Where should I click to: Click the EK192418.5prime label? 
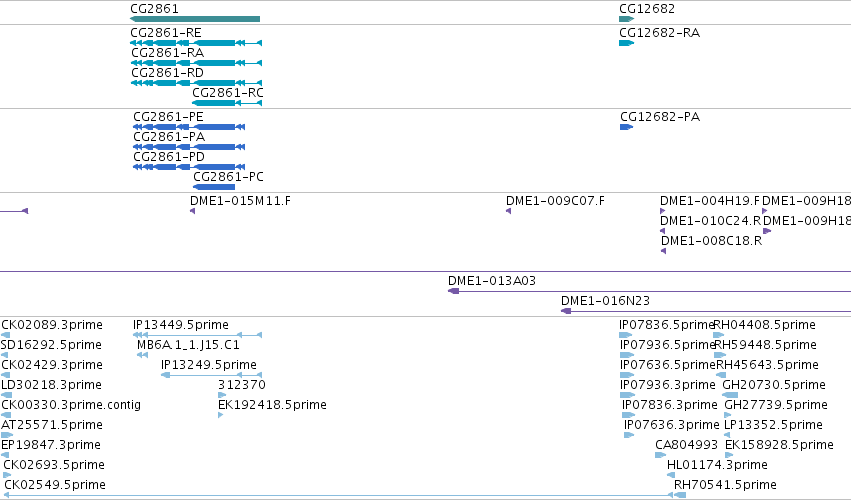(272, 404)
